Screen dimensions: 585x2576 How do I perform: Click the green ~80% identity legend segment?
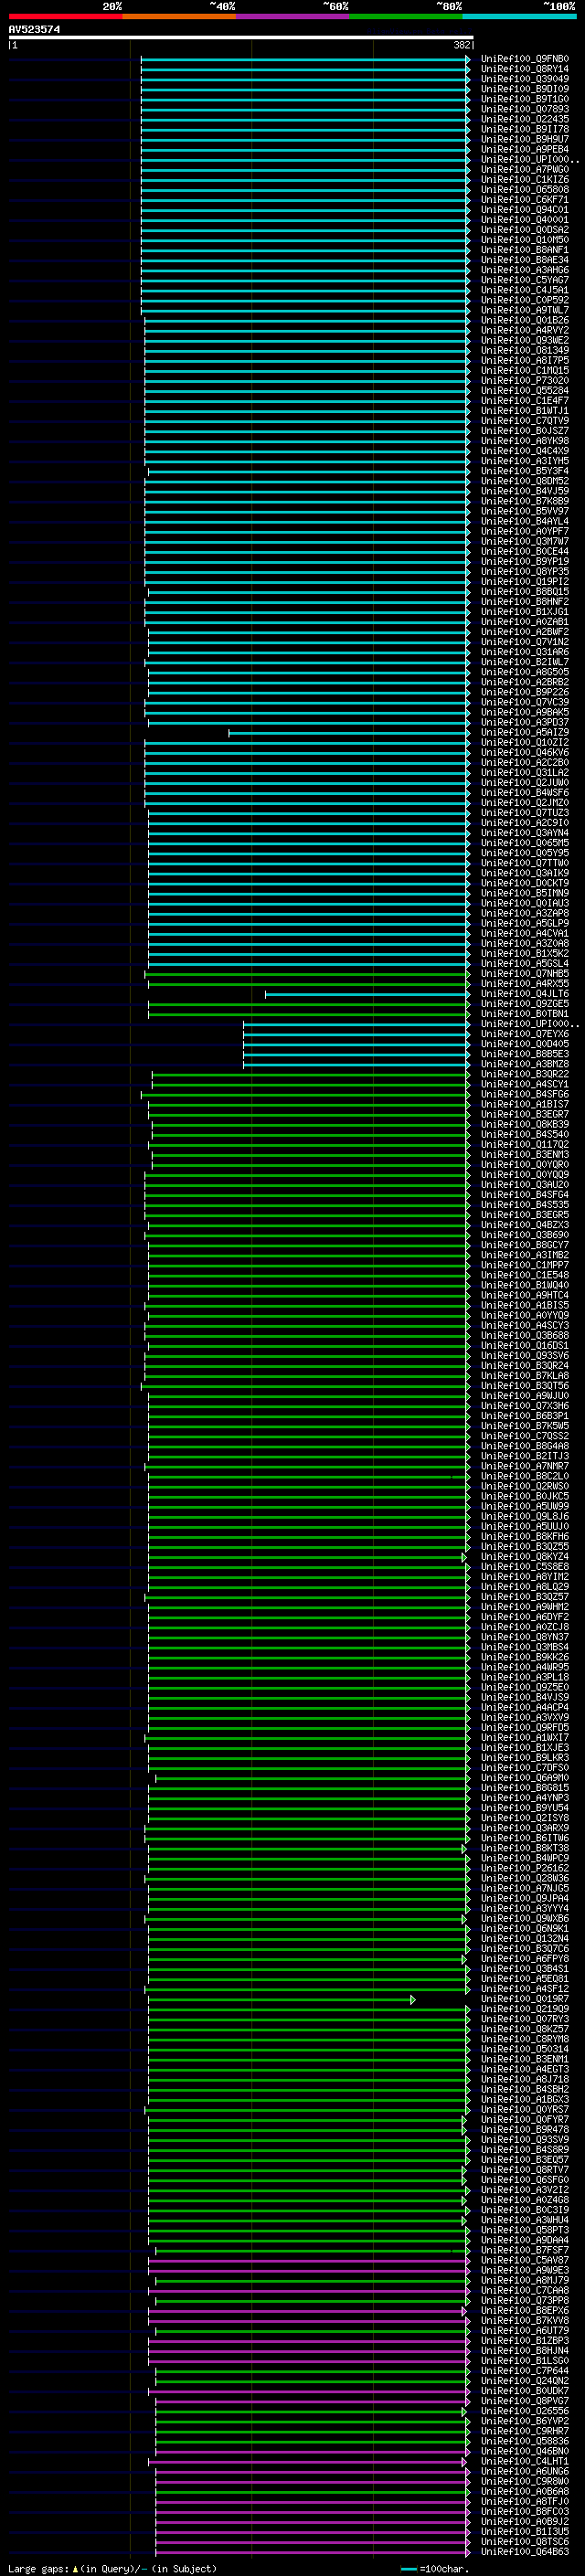coord(406,17)
